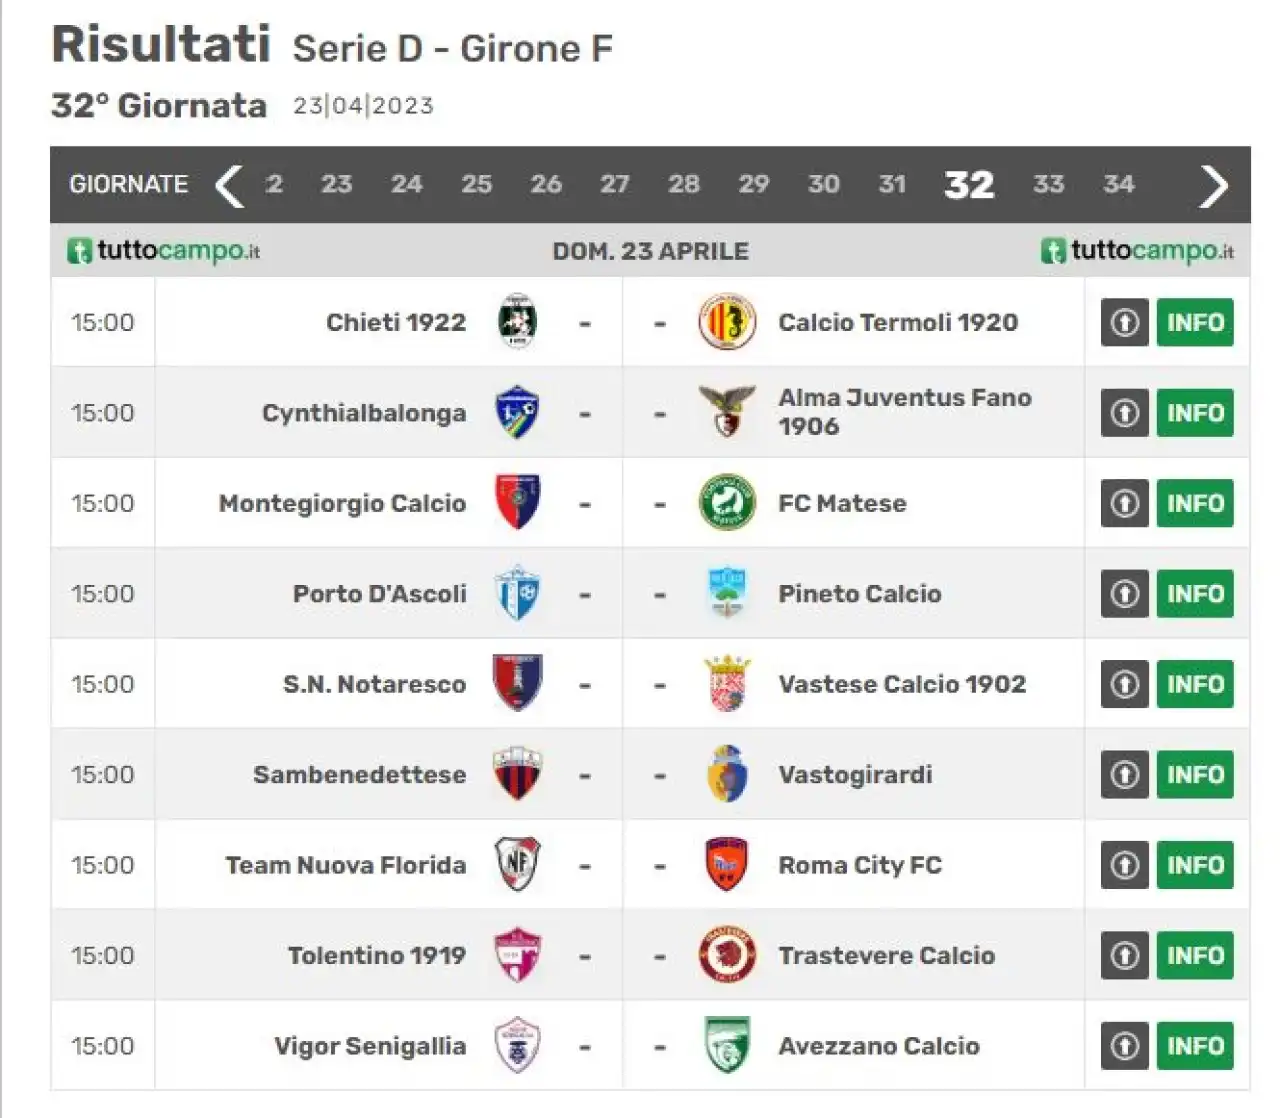The height and width of the screenshot is (1118, 1280).
Task: Click the Chieti 1922 team crest
Action: pyautogui.click(x=517, y=321)
